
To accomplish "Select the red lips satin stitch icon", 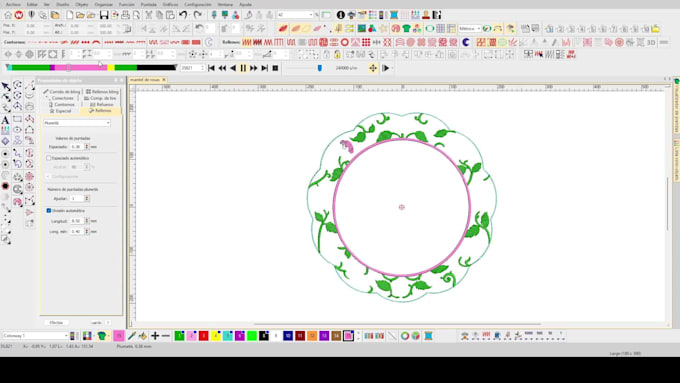I will [283, 29].
